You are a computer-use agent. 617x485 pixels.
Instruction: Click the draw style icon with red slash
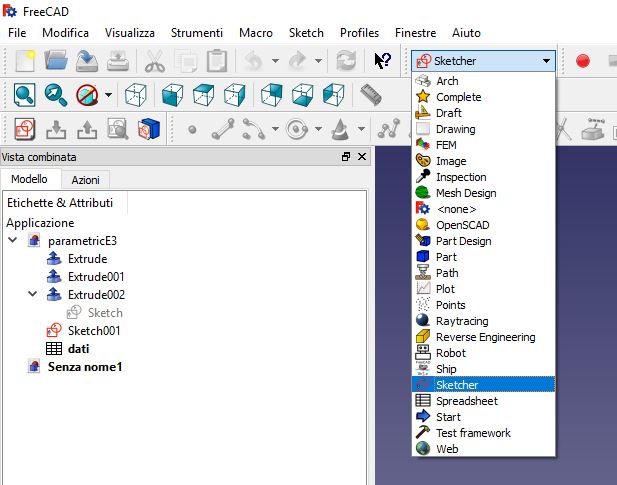pos(87,95)
